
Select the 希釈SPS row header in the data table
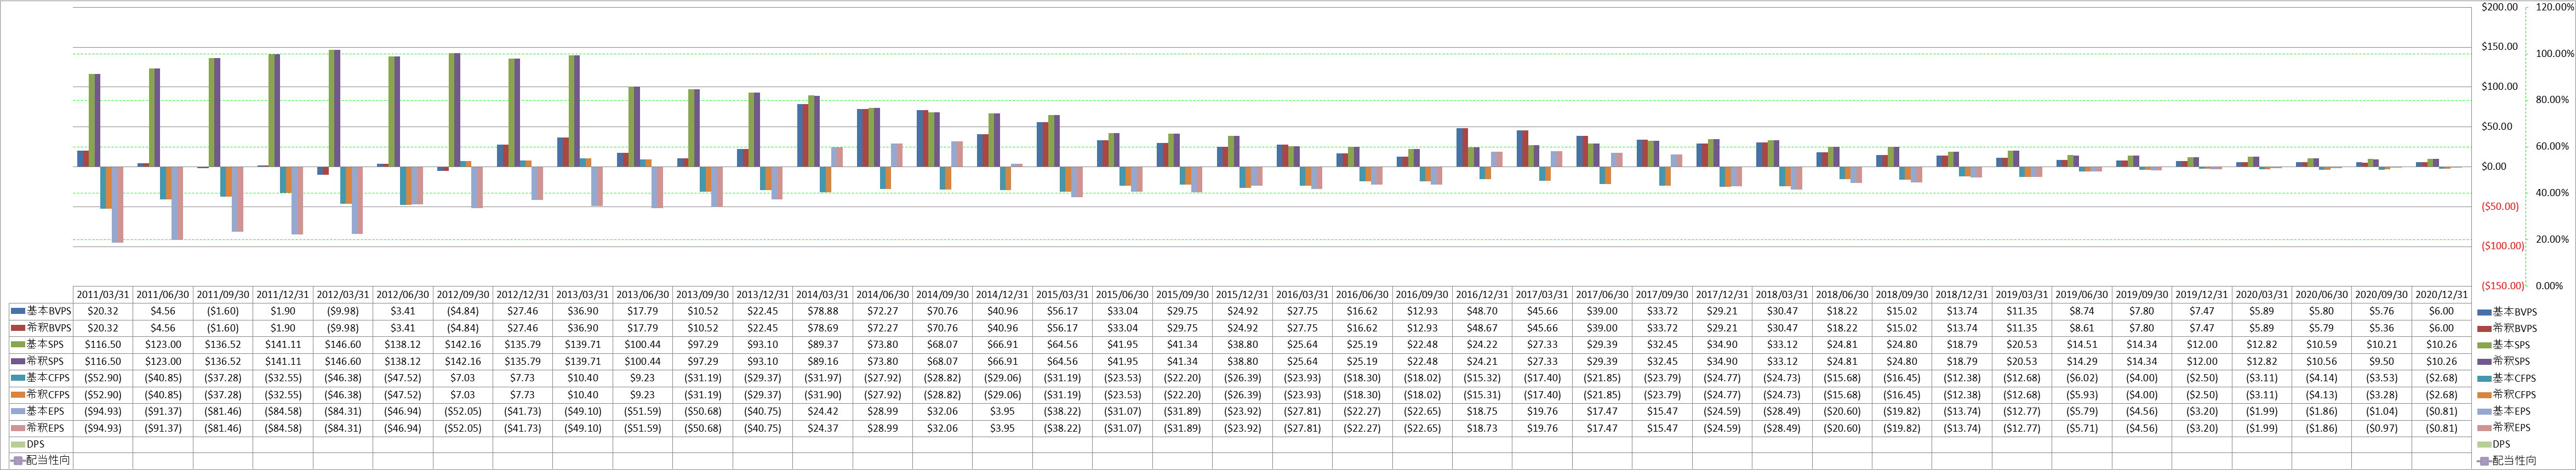(x=40, y=361)
